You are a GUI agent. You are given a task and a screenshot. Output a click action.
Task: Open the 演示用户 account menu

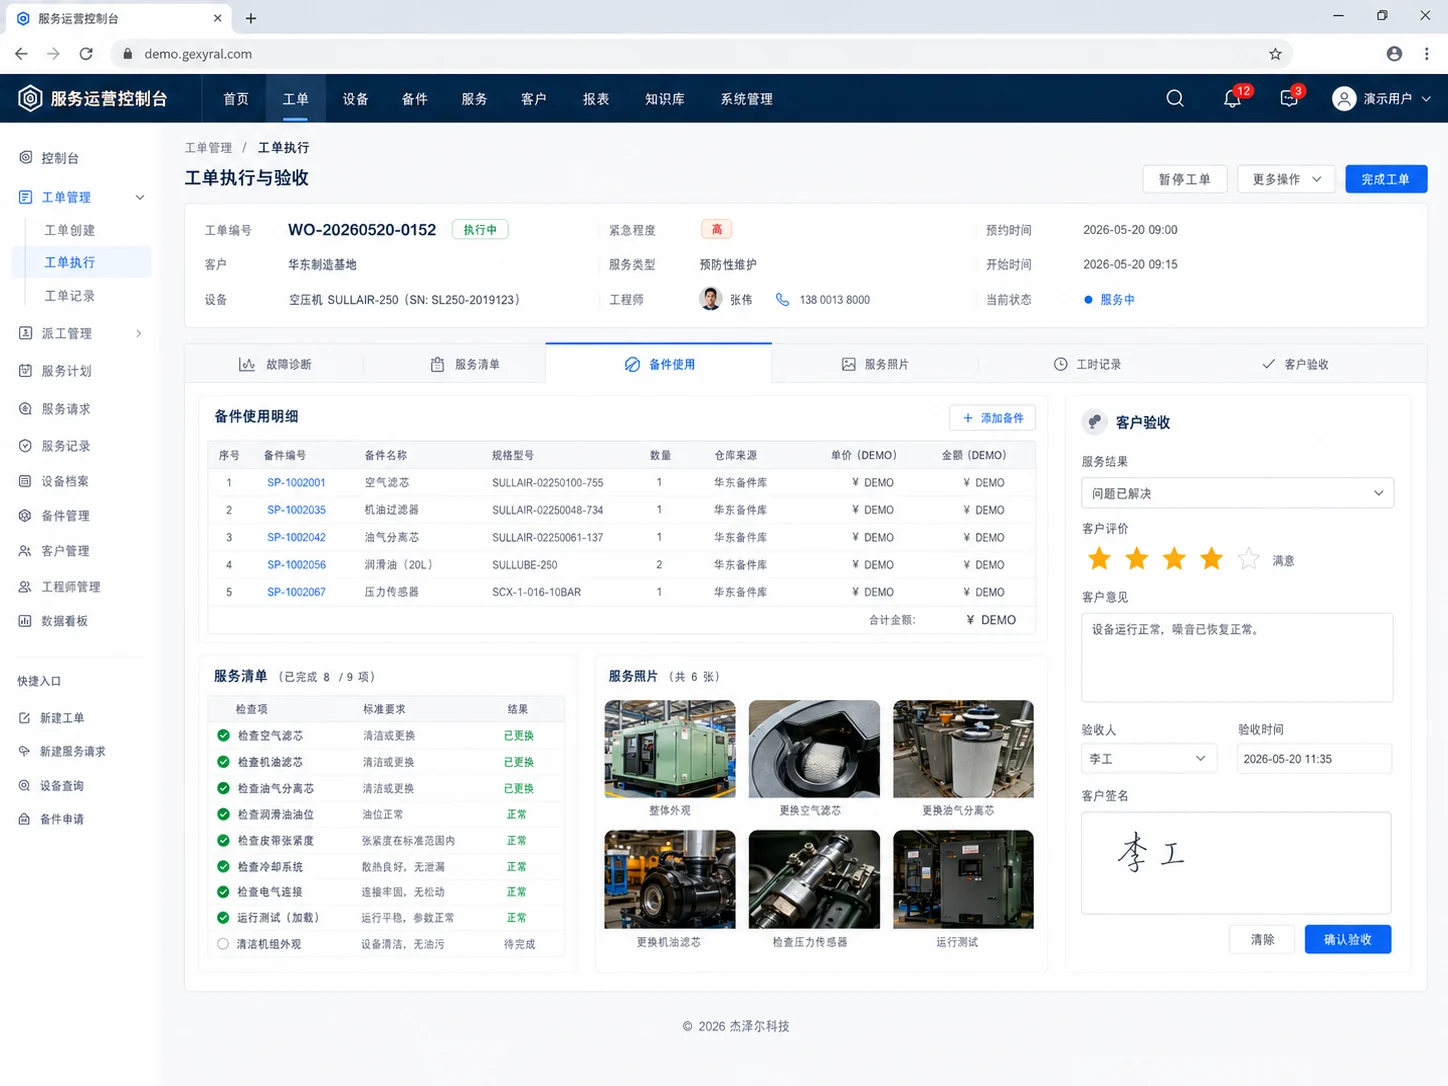1381,98
